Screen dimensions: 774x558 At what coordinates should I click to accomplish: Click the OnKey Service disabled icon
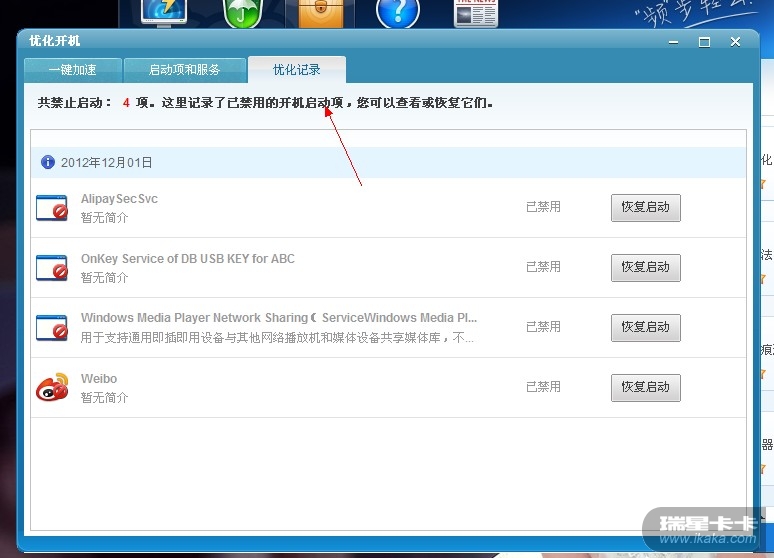pos(52,267)
